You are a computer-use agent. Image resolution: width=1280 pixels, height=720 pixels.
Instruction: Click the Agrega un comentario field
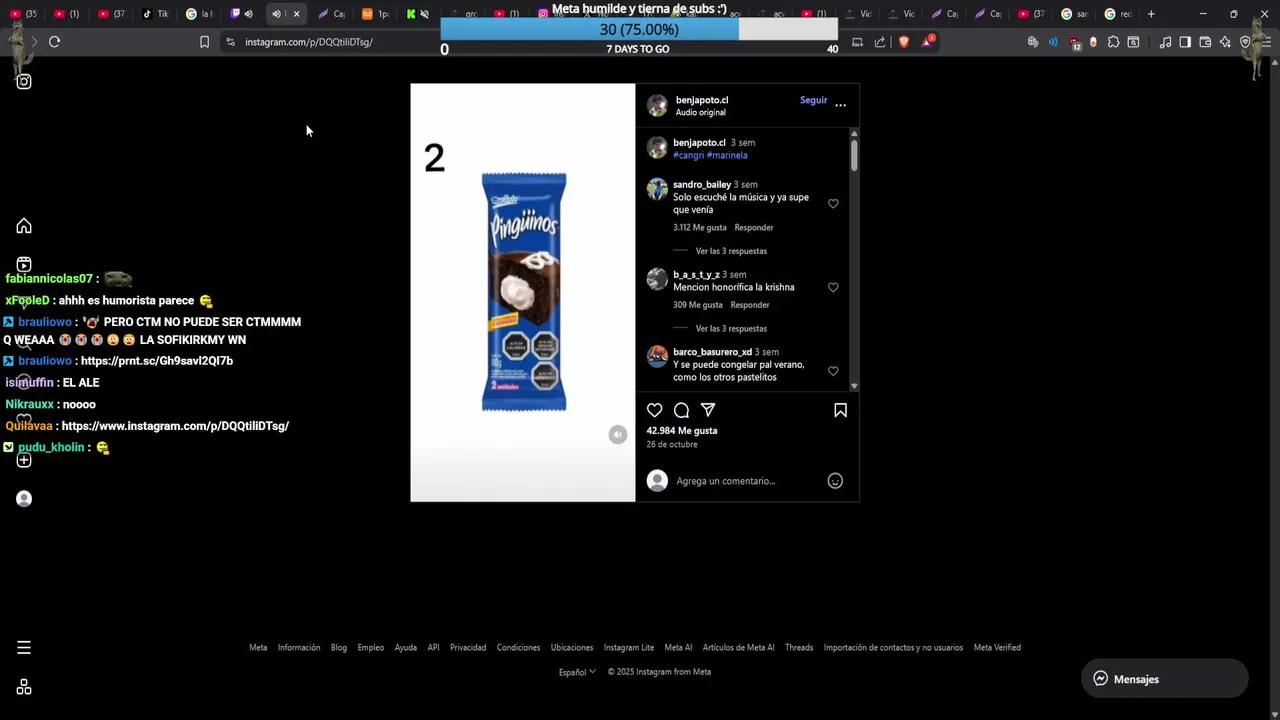click(x=745, y=481)
